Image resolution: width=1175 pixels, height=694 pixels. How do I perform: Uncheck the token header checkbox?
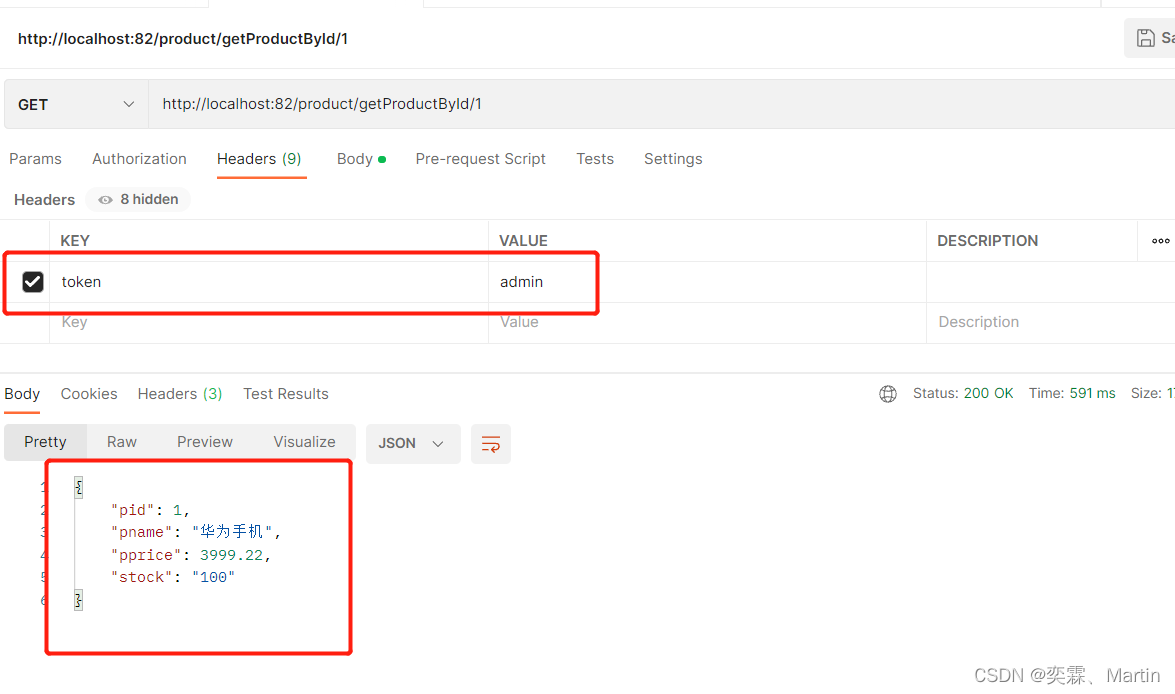click(33, 282)
